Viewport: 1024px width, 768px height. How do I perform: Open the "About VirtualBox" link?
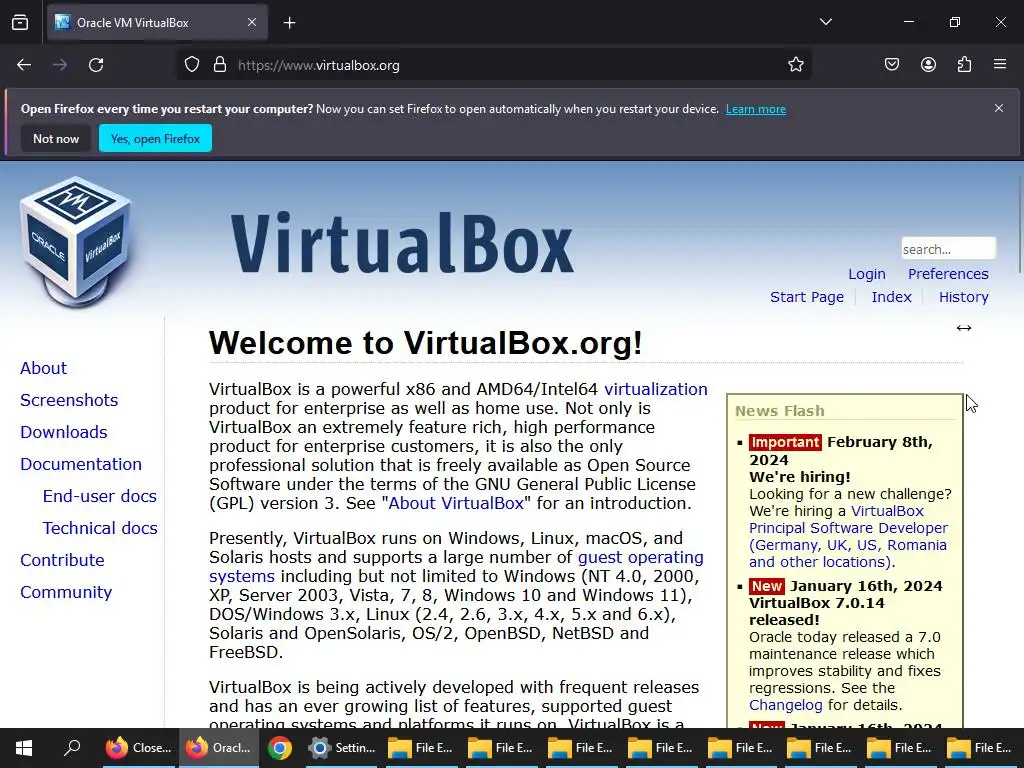(x=456, y=504)
